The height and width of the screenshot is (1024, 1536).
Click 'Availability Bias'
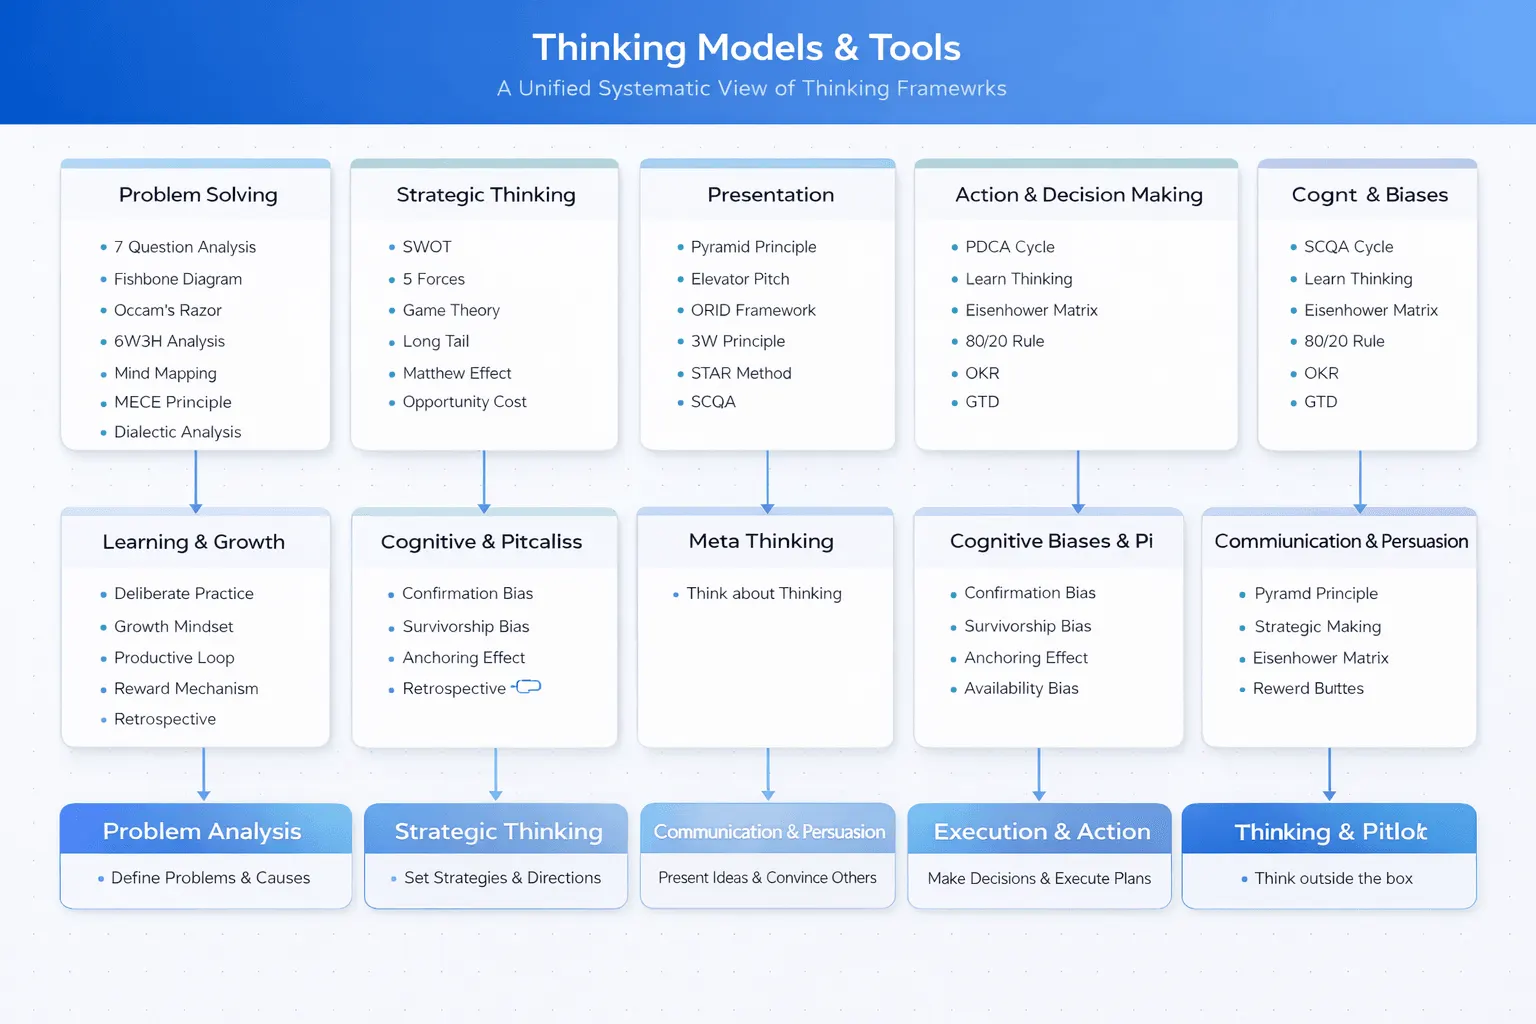click(x=1021, y=688)
